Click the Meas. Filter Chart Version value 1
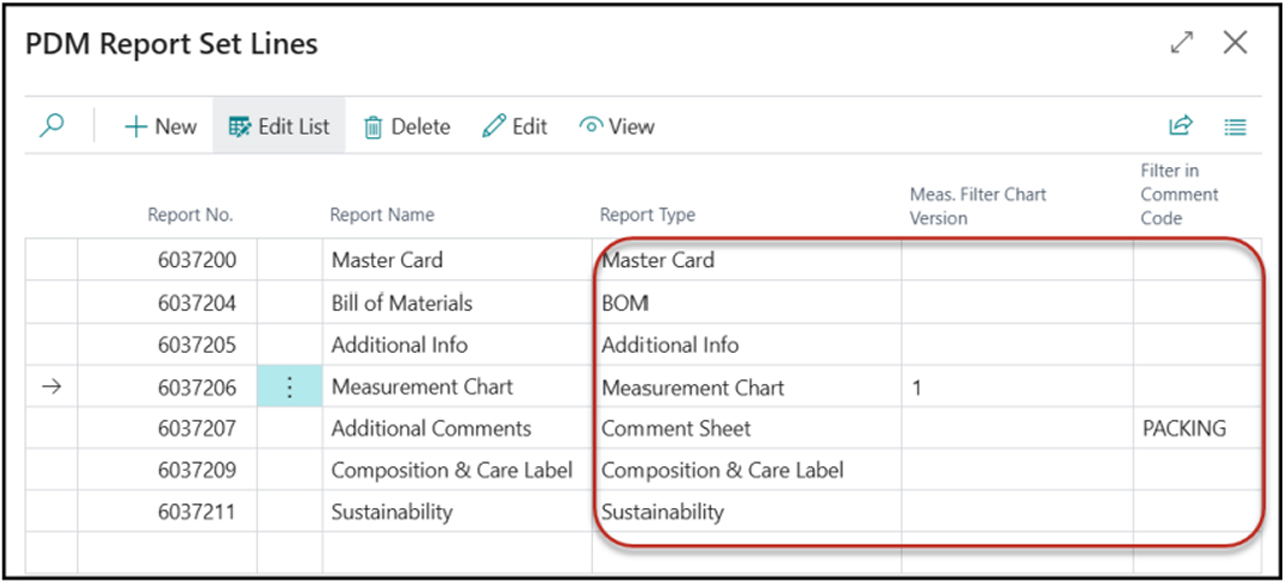This screenshot has width=1286, height=583. tap(917, 388)
